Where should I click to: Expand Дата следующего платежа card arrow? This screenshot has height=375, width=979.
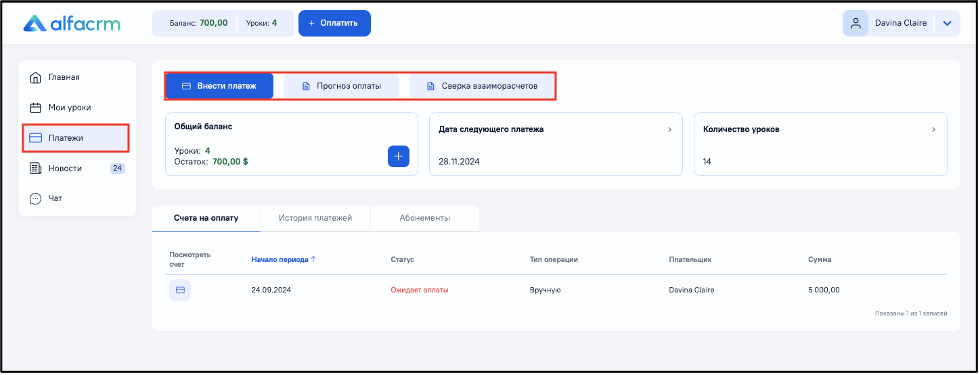[x=670, y=130]
